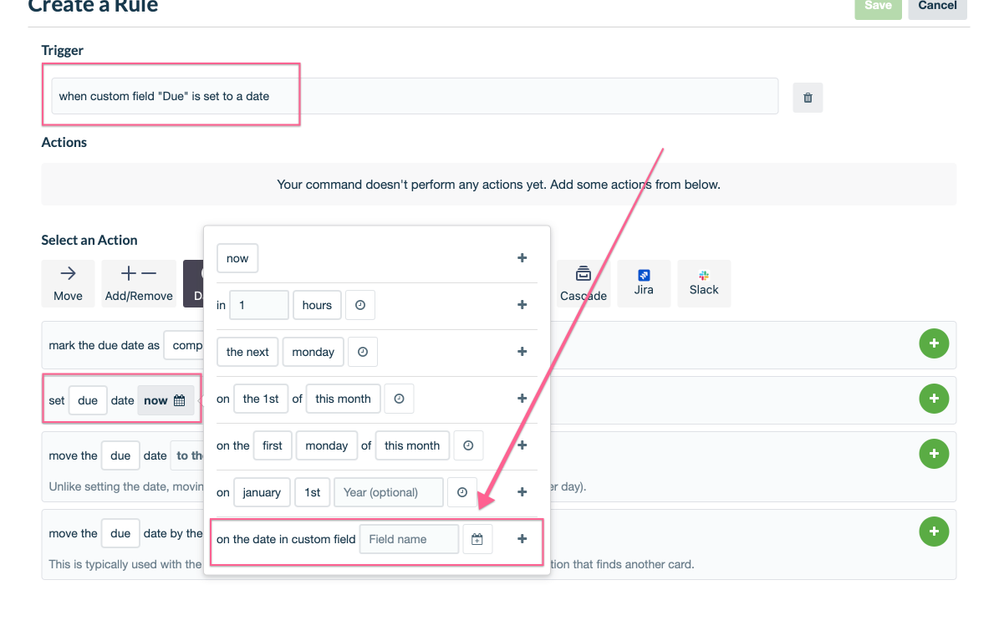Delete the trigger with the trash icon
Image resolution: width=999 pixels, height=620 pixels.
pyautogui.click(x=807, y=97)
